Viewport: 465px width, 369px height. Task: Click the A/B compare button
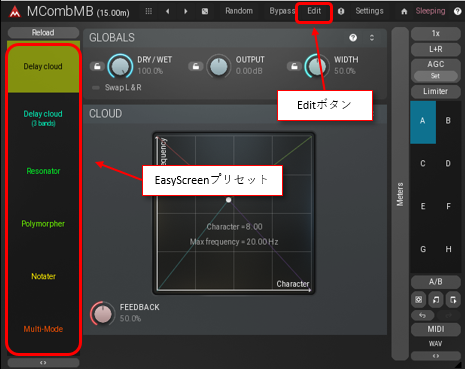[x=435, y=282]
